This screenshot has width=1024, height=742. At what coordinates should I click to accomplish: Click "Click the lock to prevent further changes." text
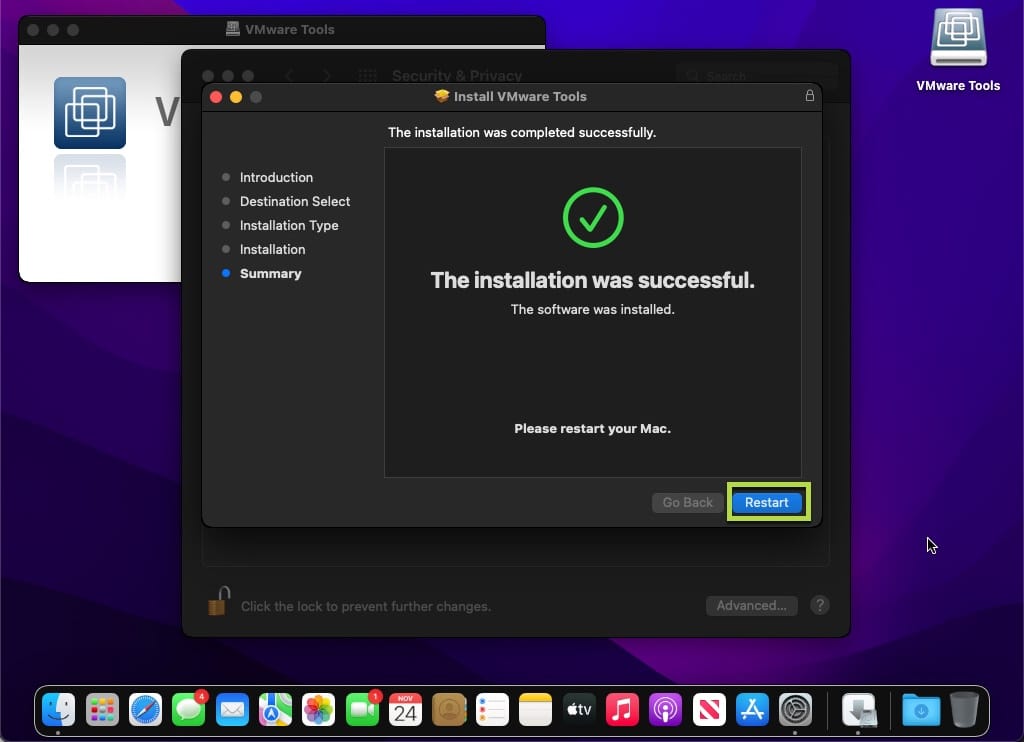(x=366, y=606)
